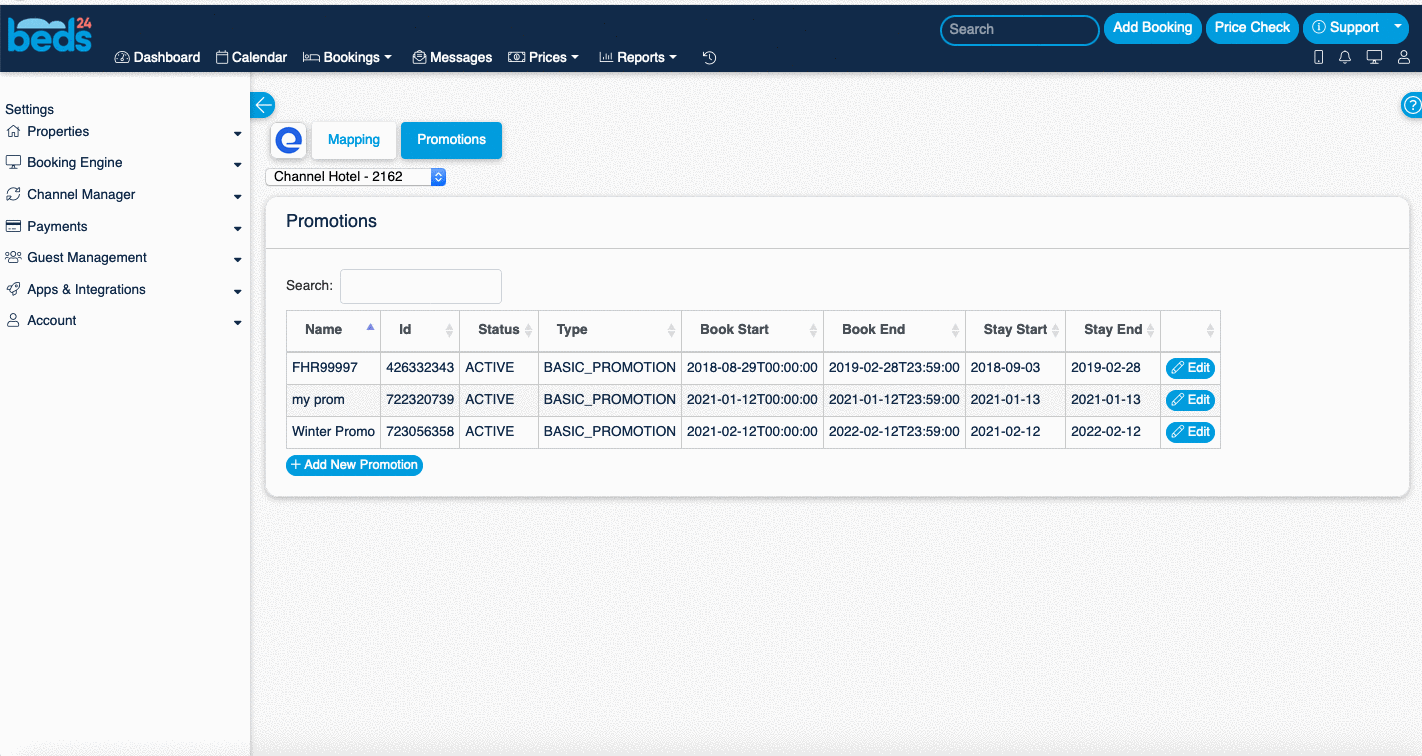Click Add New Promotion button

(x=354, y=465)
